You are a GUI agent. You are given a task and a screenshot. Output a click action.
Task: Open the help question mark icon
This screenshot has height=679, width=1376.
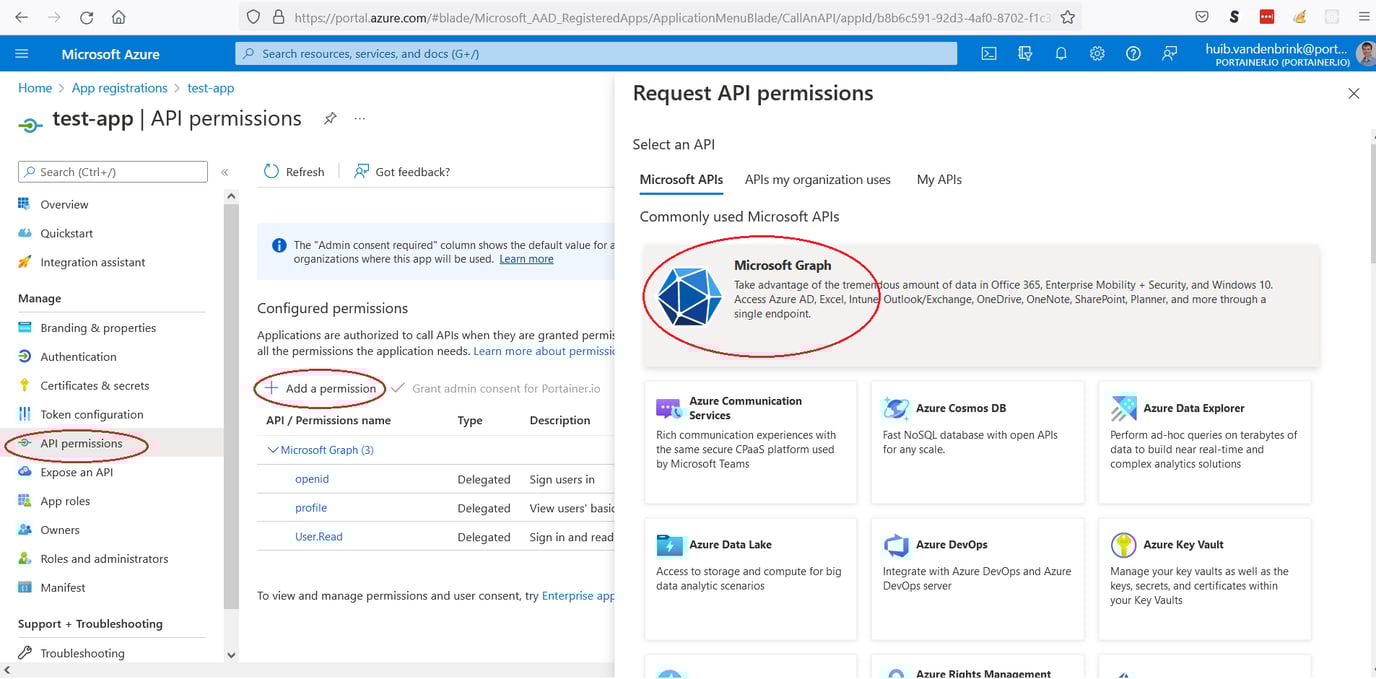1133,53
